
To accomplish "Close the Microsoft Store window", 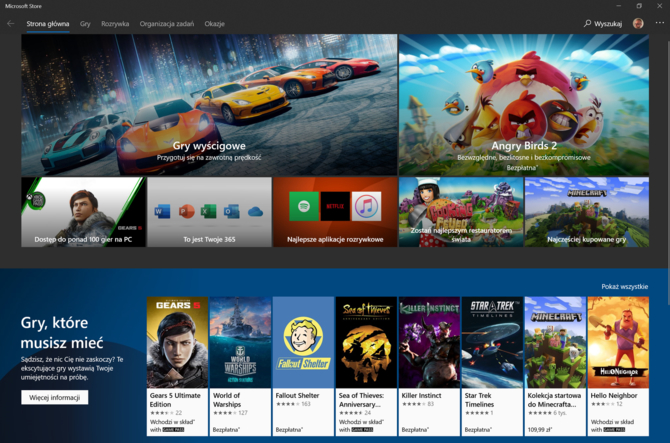I will (660, 6).
